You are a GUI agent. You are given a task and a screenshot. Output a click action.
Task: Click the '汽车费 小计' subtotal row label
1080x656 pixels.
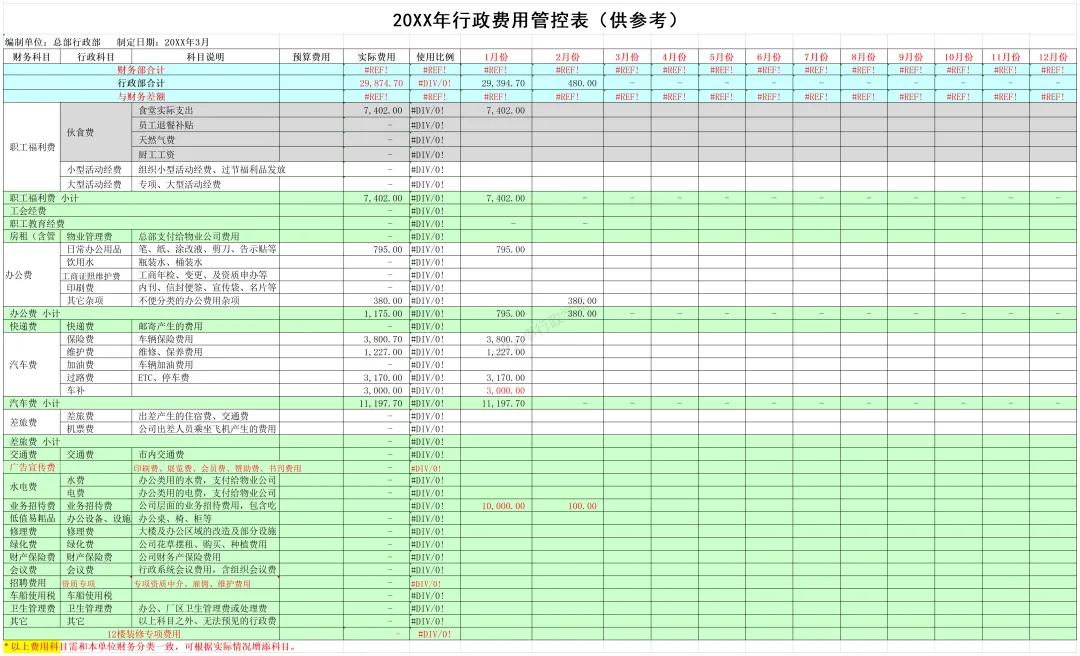35,403
